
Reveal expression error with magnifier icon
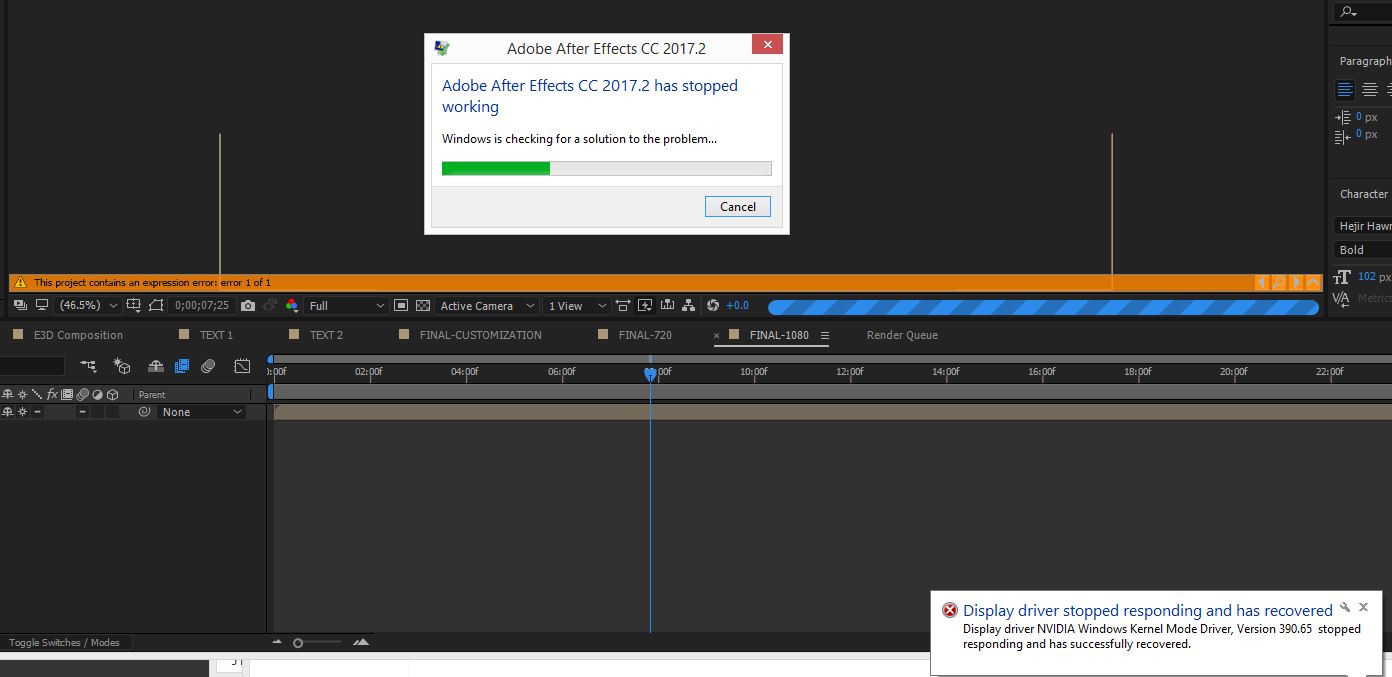(x=1279, y=283)
